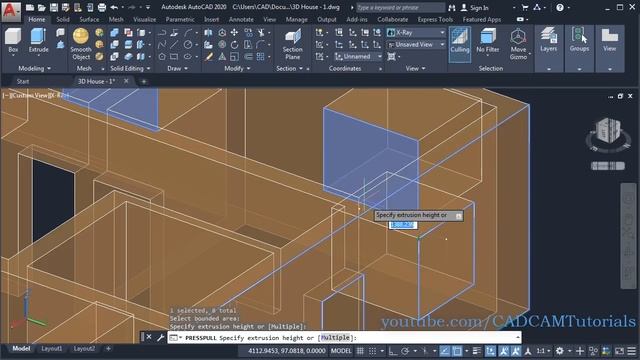Click the Multiple option in command line
640x360 pixels.
[x=335, y=338]
